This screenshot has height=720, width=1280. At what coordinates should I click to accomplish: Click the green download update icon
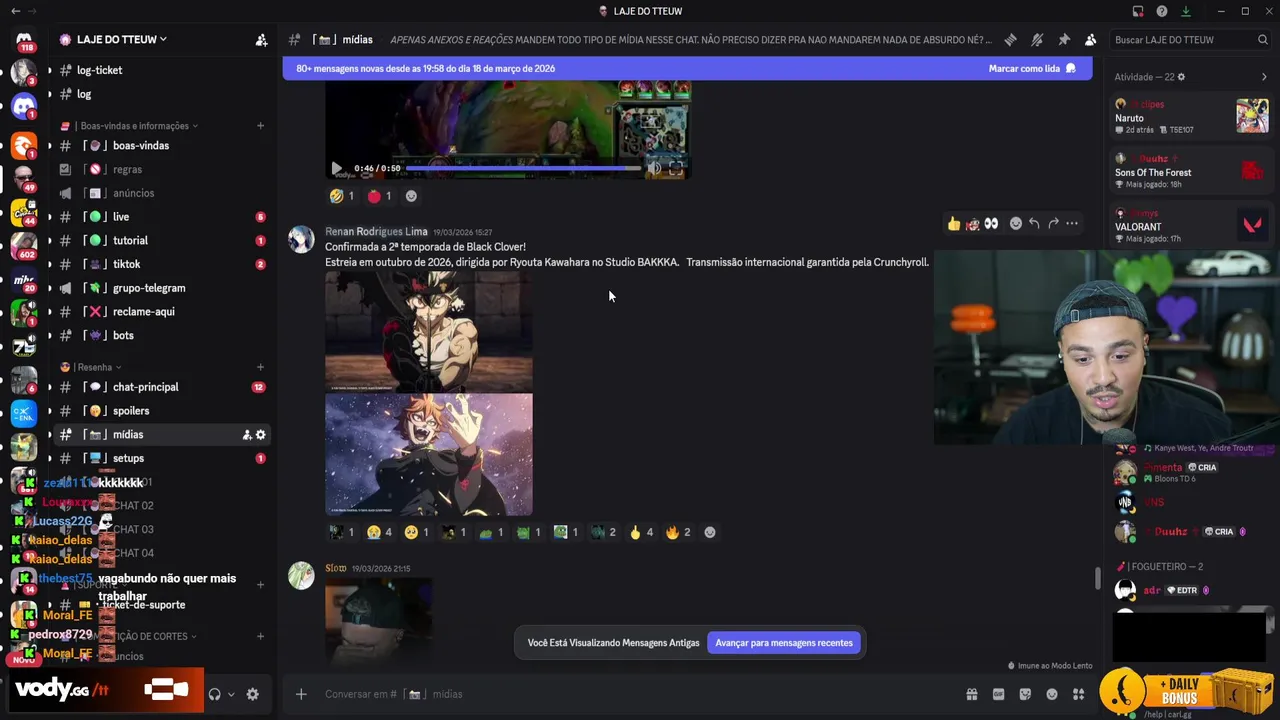(x=1186, y=11)
